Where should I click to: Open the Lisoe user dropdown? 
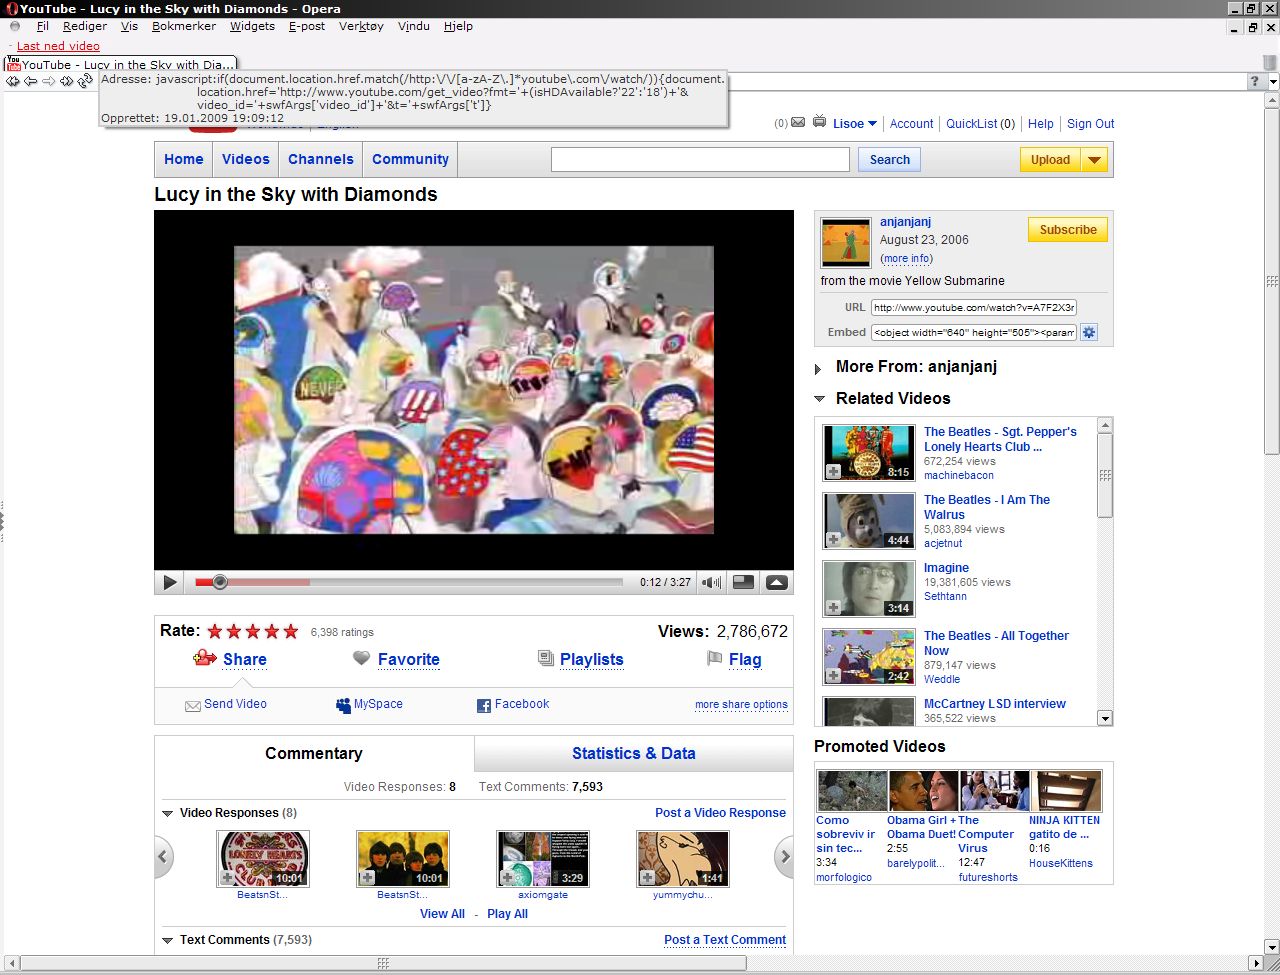click(855, 124)
